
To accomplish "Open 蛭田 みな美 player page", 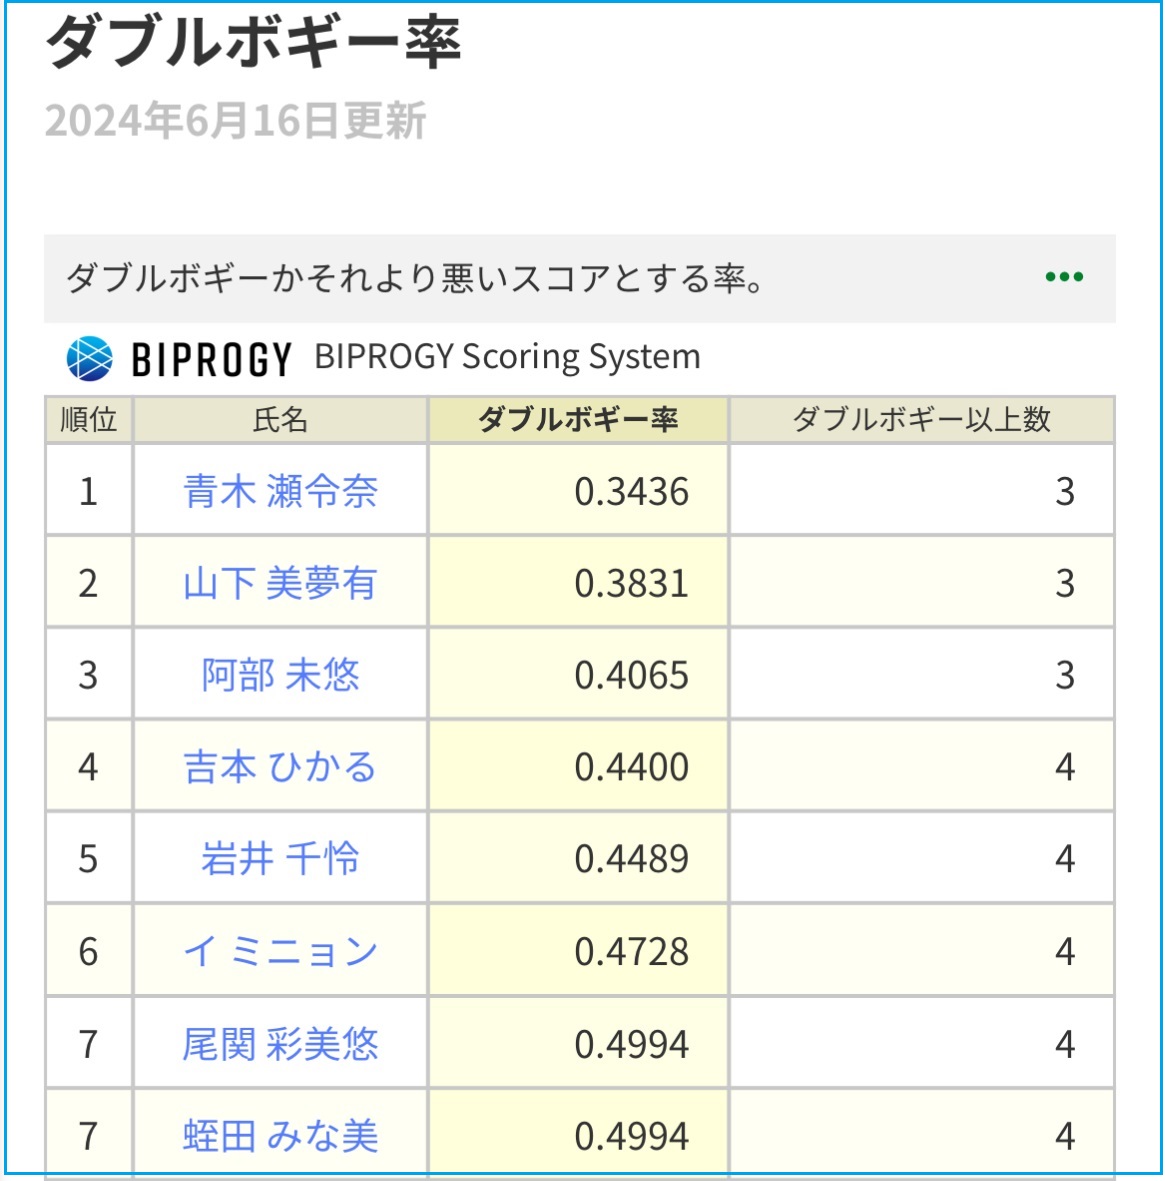I will tap(280, 1136).
